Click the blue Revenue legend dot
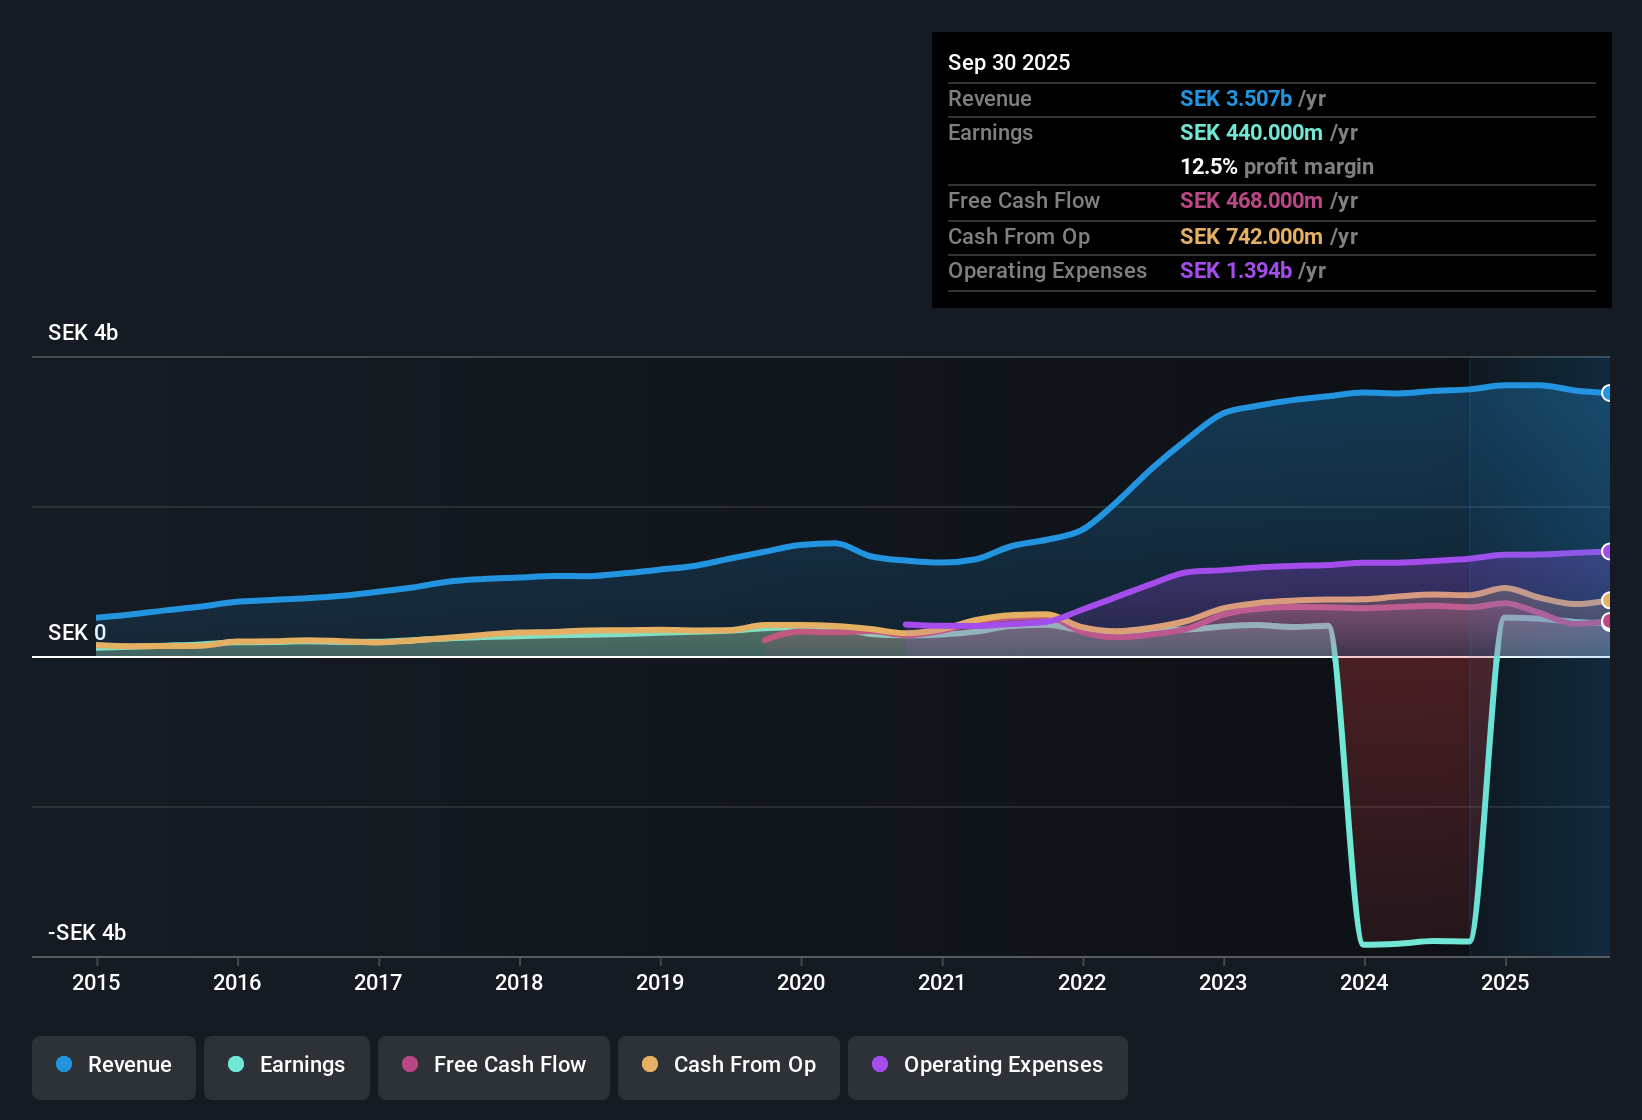The width and height of the screenshot is (1642, 1120). pos(64,1064)
